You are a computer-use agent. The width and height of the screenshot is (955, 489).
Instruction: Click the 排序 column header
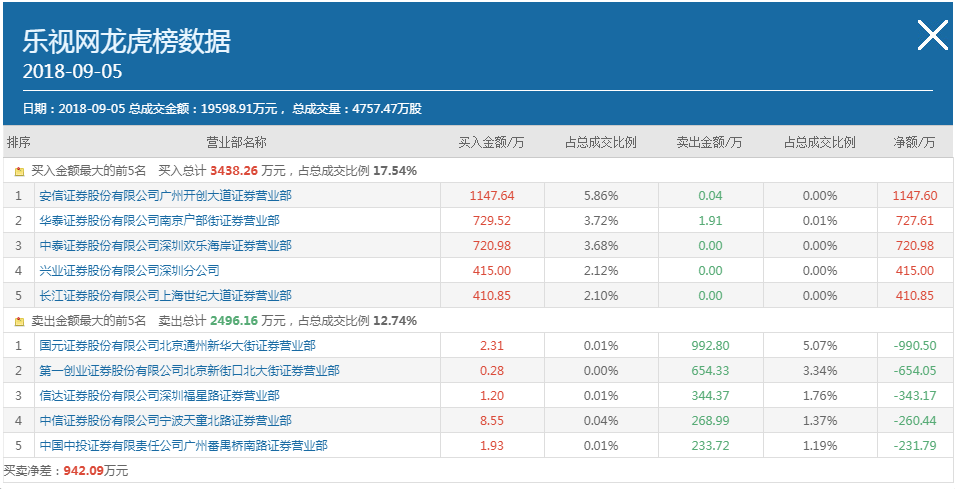pyautogui.click(x=18, y=143)
